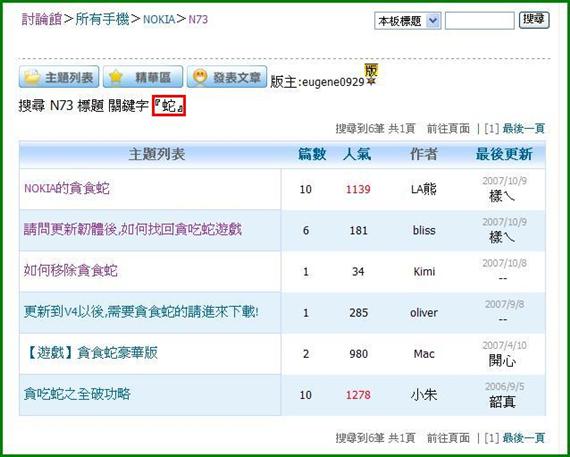Sort by 最後更新 column header
570x457 pixels.
pyautogui.click(x=504, y=154)
